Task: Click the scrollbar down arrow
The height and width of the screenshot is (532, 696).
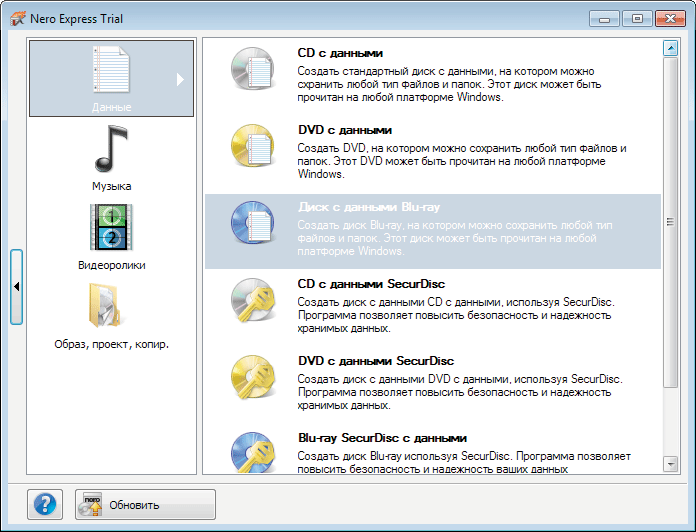Action: (670, 464)
